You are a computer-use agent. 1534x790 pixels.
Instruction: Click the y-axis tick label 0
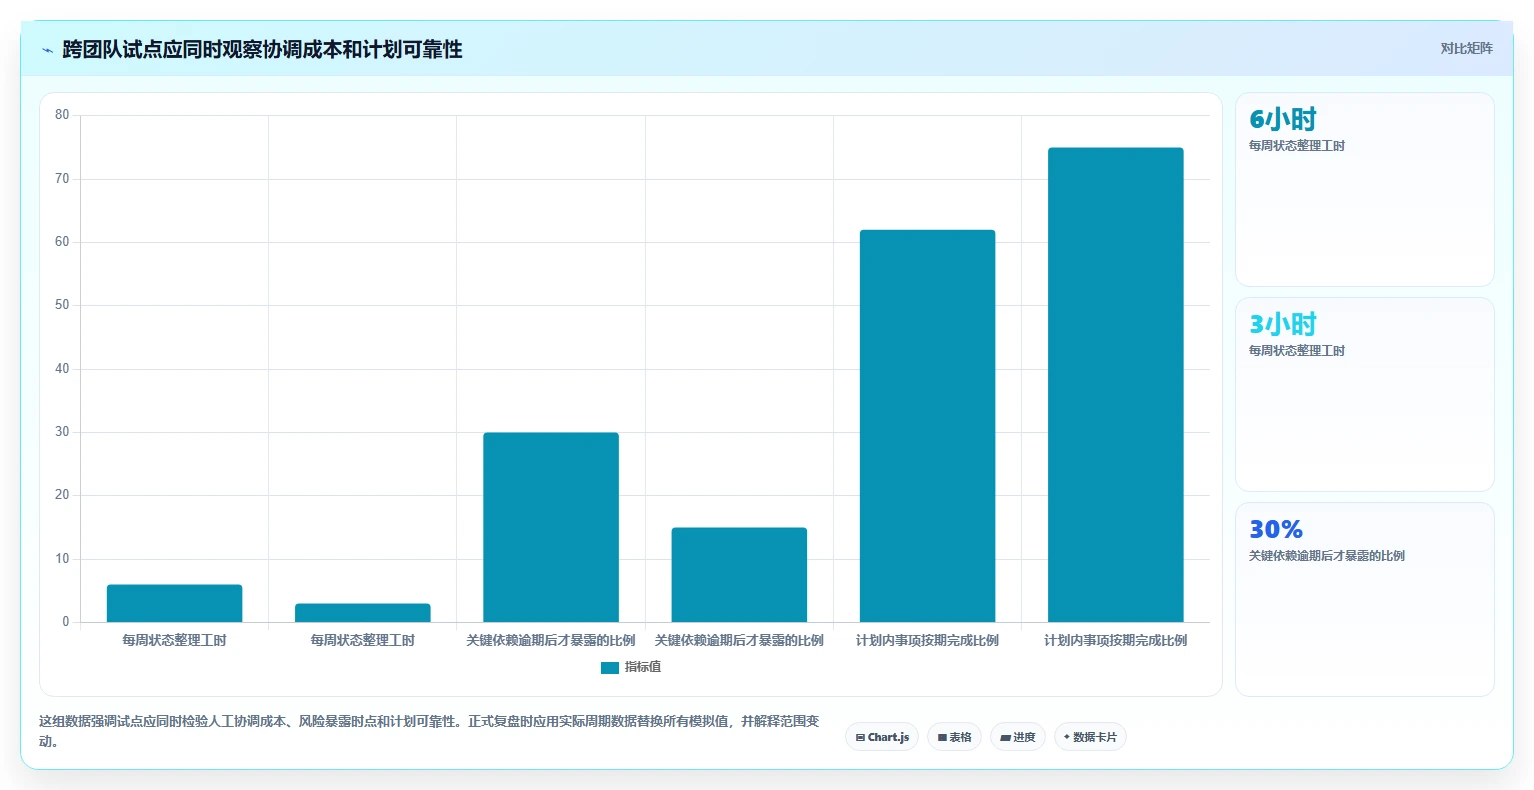coord(66,622)
